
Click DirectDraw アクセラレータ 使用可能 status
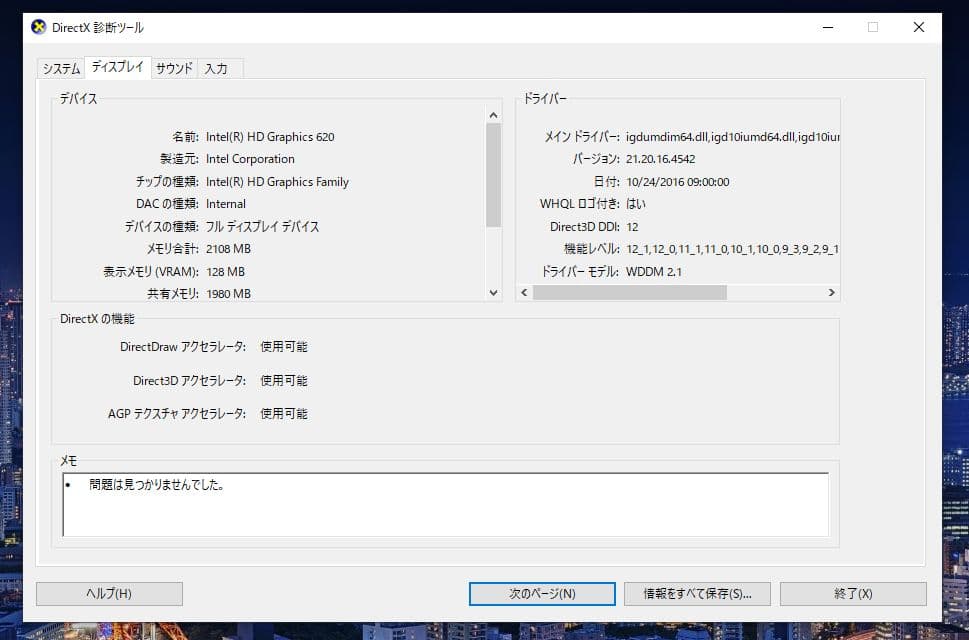coord(284,347)
